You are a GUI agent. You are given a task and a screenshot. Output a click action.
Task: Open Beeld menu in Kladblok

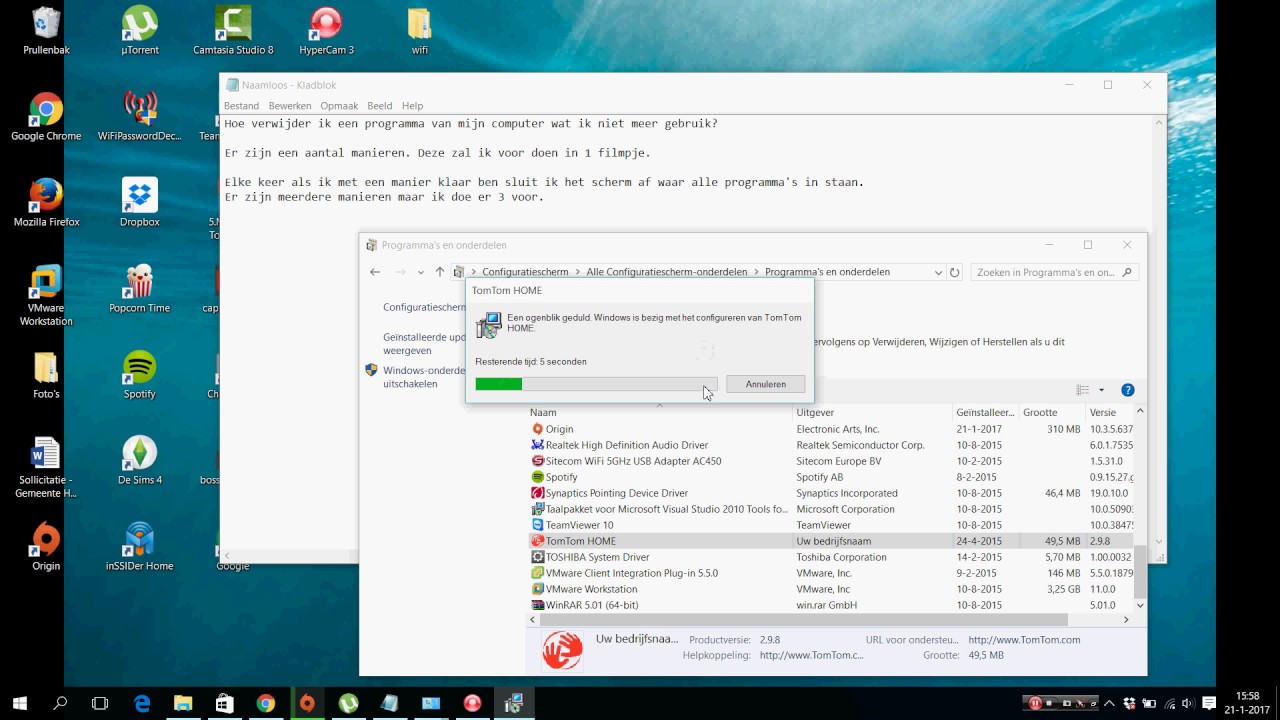pos(379,105)
